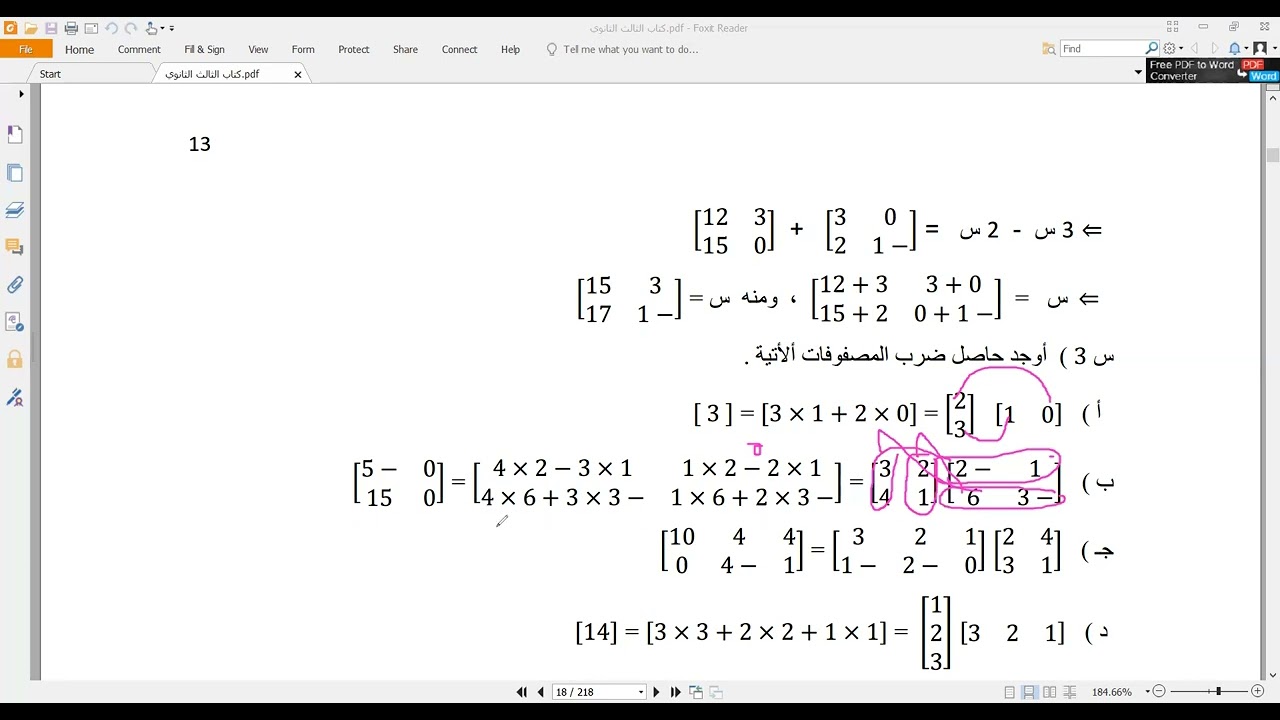Print the PDF with the printer icon
The image size is (1280, 720).
click(x=71, y=28)
